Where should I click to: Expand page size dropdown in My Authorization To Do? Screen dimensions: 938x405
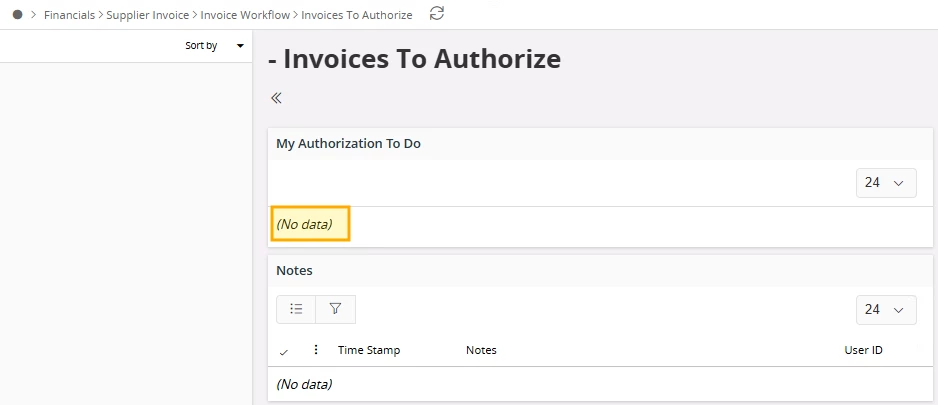(x=886, y=183)
